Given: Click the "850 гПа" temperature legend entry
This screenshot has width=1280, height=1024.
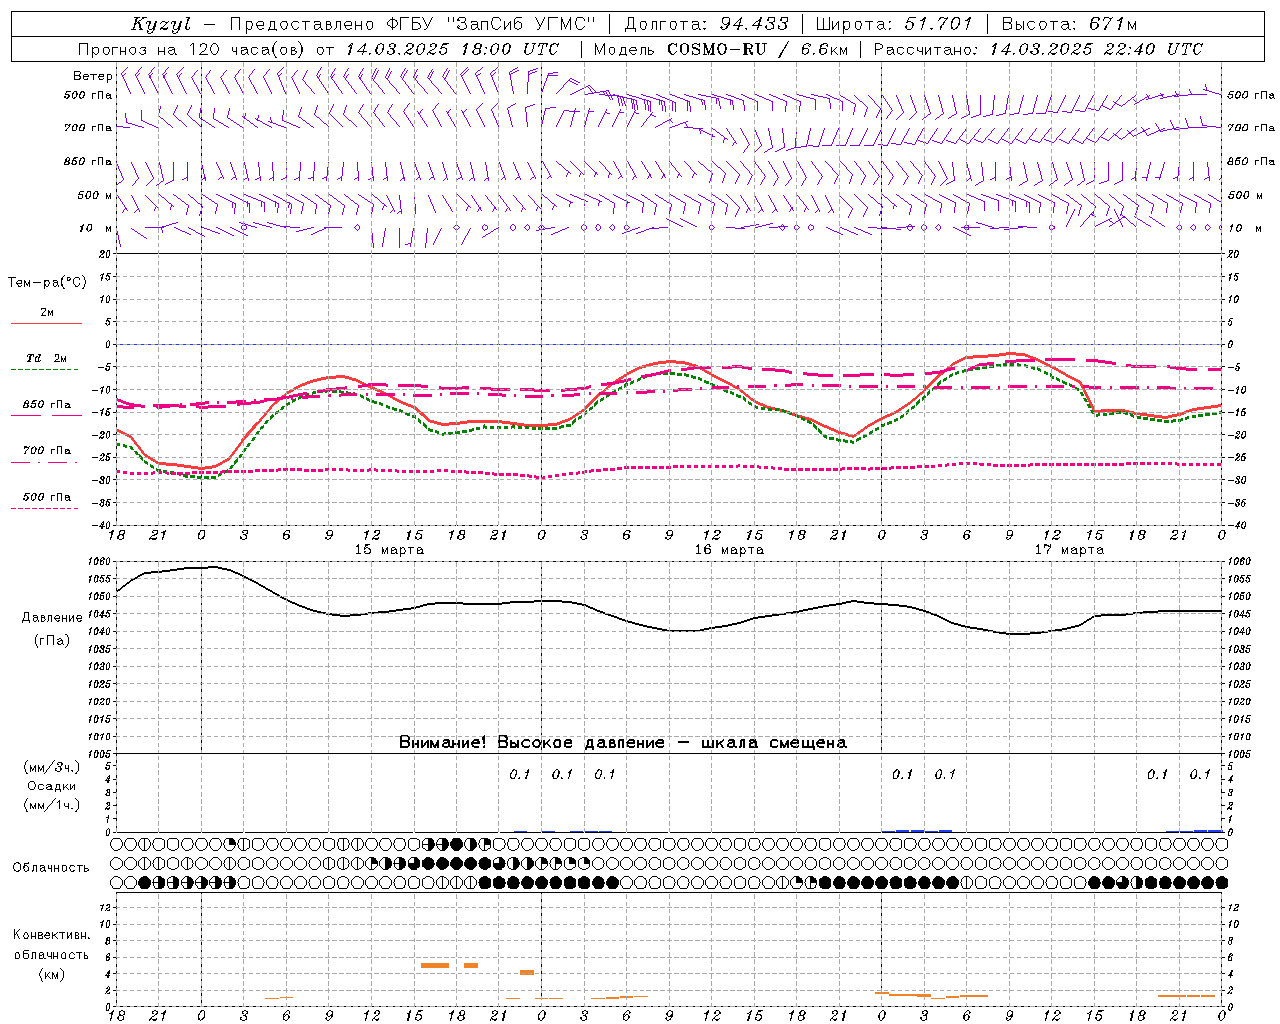Looking at the screenshot, I should click(x=47, y=405).
